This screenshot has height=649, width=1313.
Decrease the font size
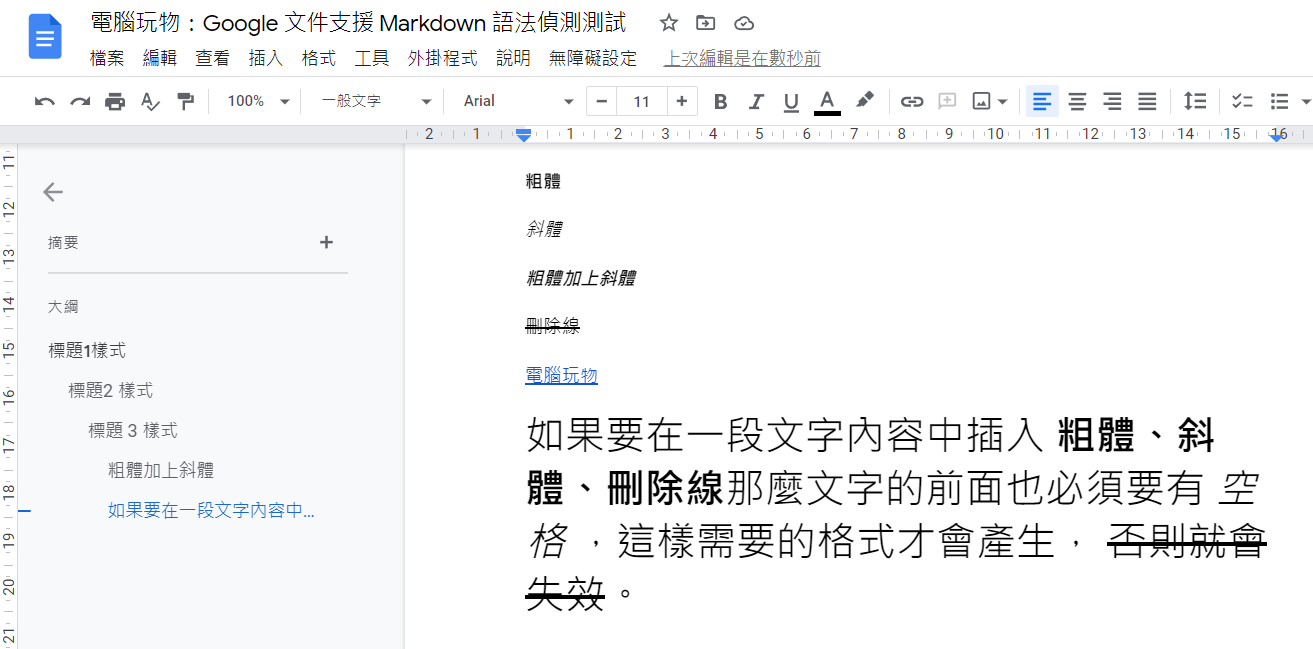coord(602,101)
